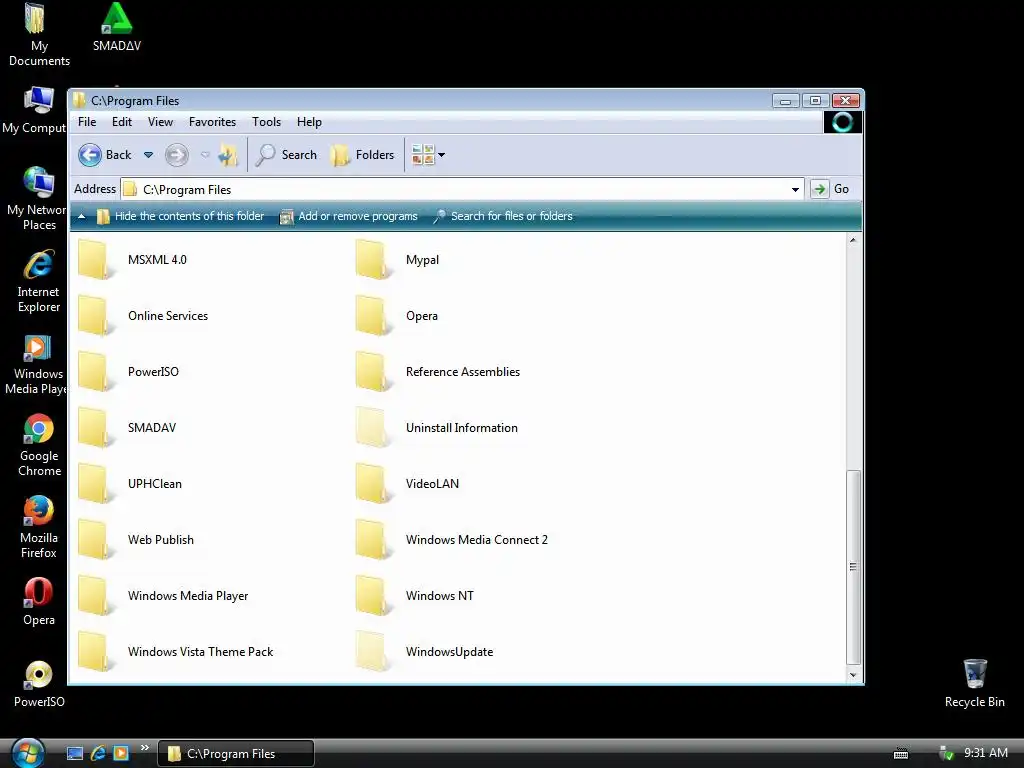The height and width of the screenshot is (768, 1024).
Task: Select the Recycle Bin desktop icon
Action: coord(974,683)
